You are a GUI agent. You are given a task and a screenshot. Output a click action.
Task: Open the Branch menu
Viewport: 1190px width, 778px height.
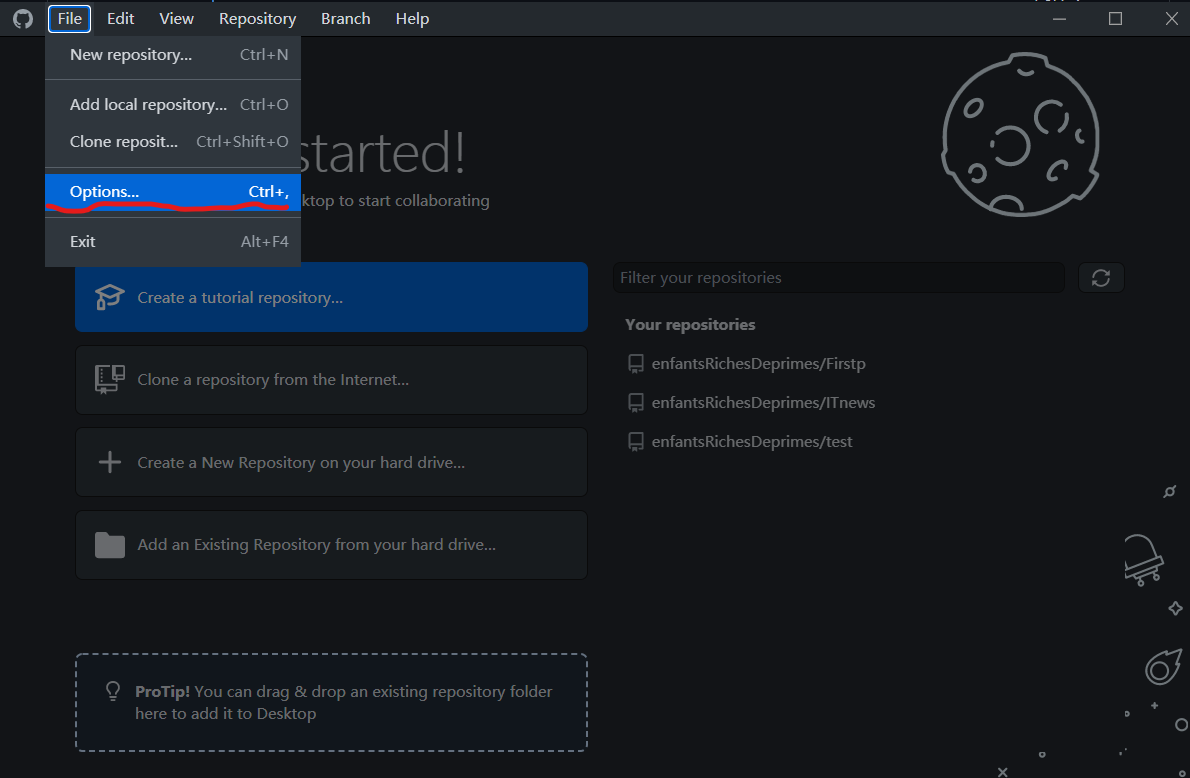tap(345, 18)
